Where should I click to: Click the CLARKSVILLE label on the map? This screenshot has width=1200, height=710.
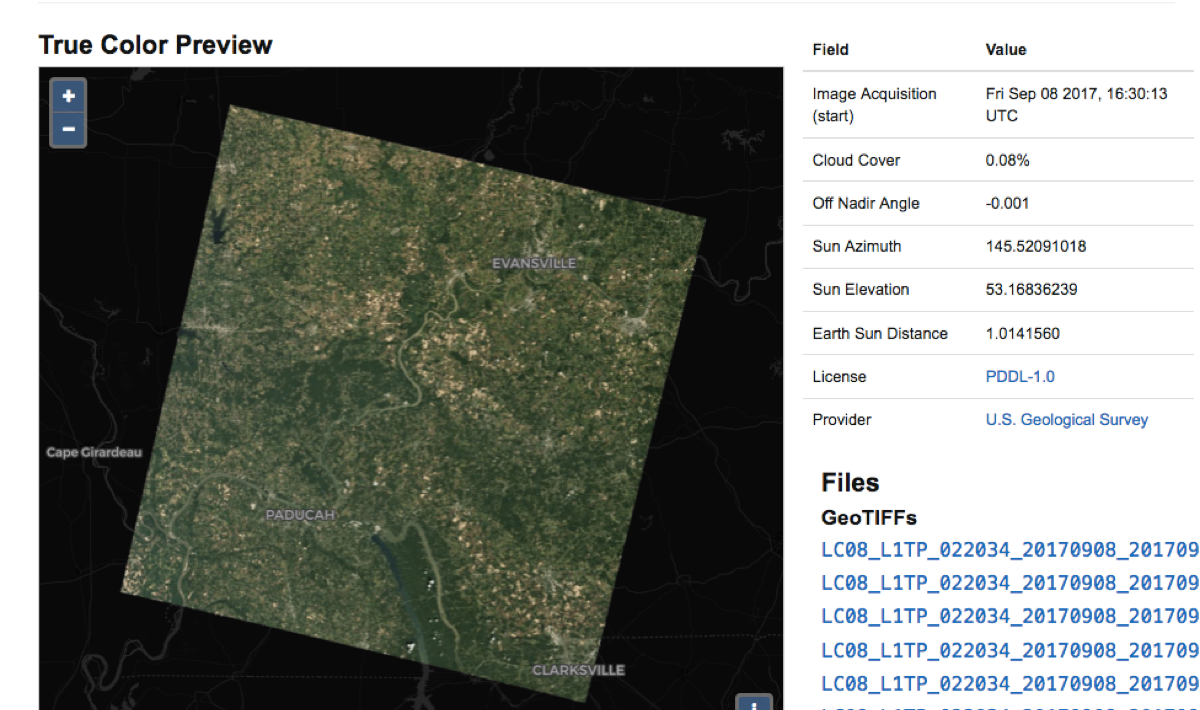[x=578, y=670]
